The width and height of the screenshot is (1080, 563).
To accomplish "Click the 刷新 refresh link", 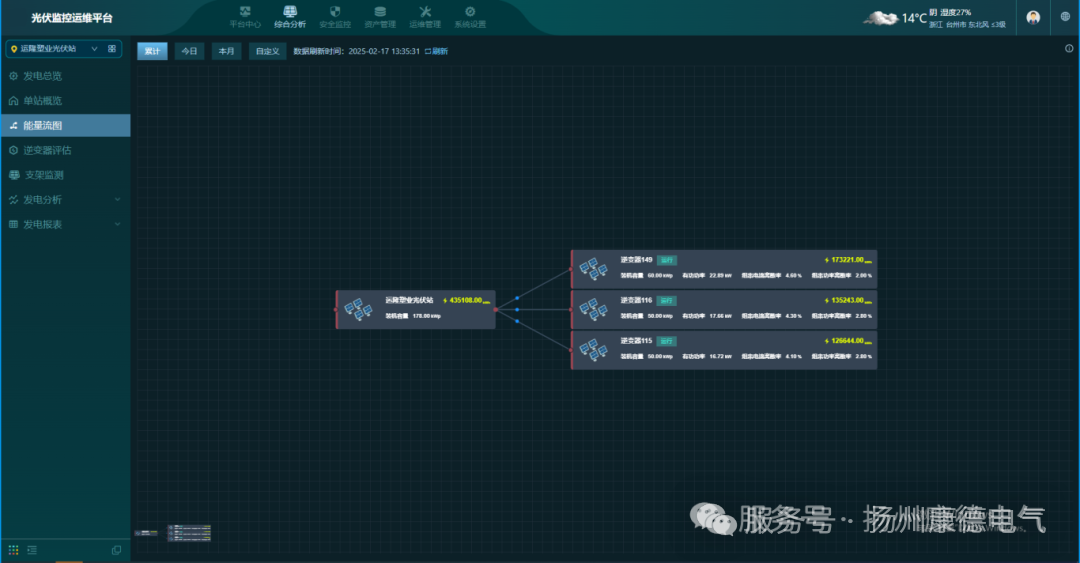I will coord(436,51).
